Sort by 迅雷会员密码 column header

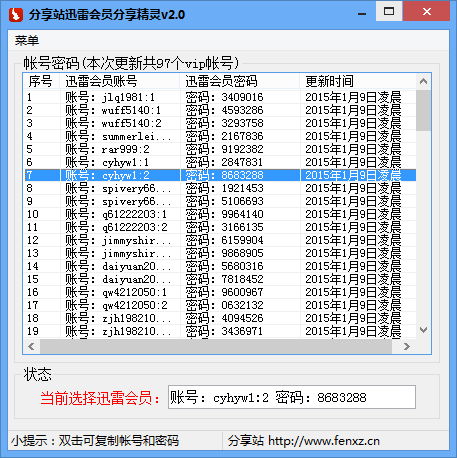click(240, 81)
